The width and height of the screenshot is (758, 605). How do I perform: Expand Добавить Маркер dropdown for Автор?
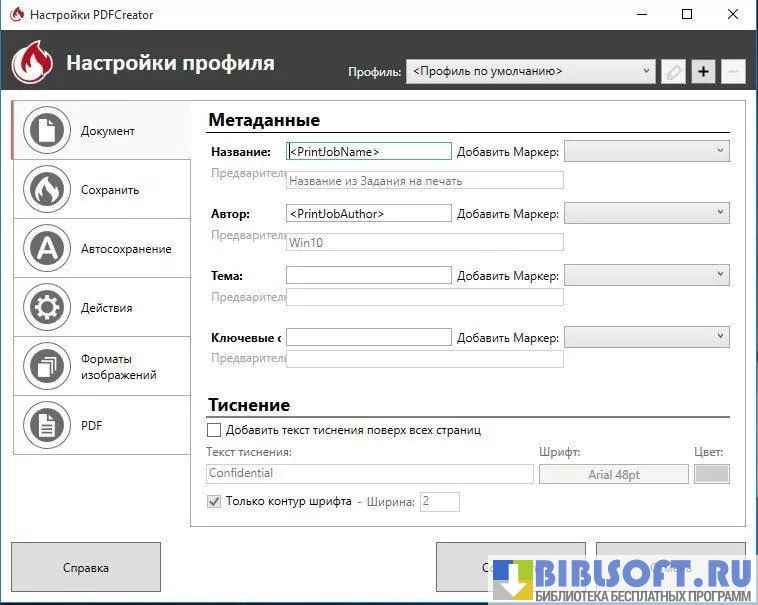646,213
